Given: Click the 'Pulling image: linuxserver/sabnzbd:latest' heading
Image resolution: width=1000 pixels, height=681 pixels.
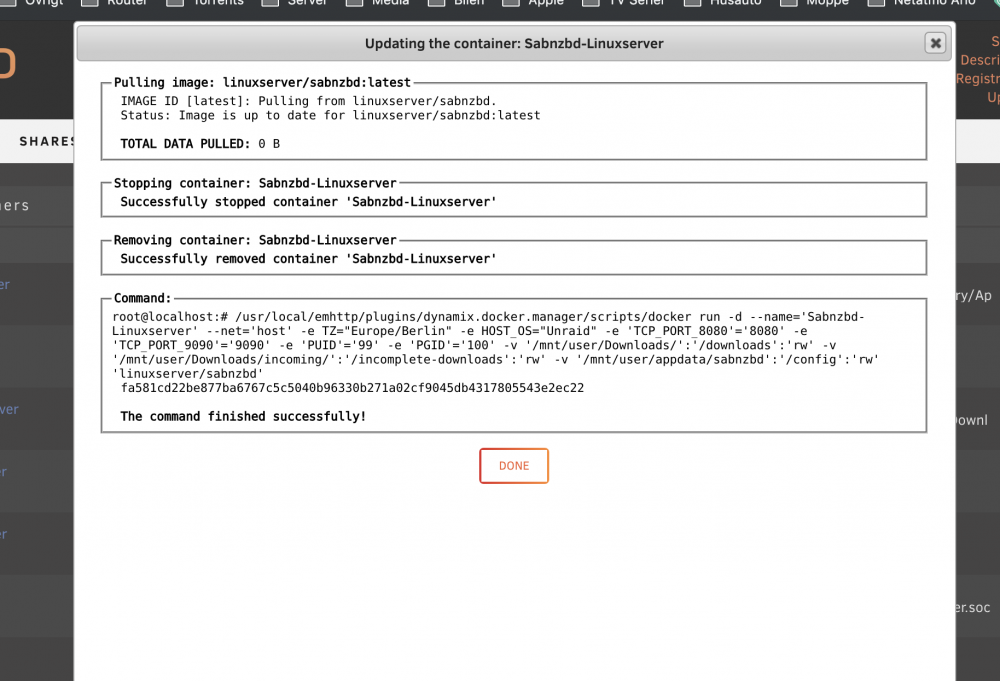Looking at the screenshot, I should (262, 82).
